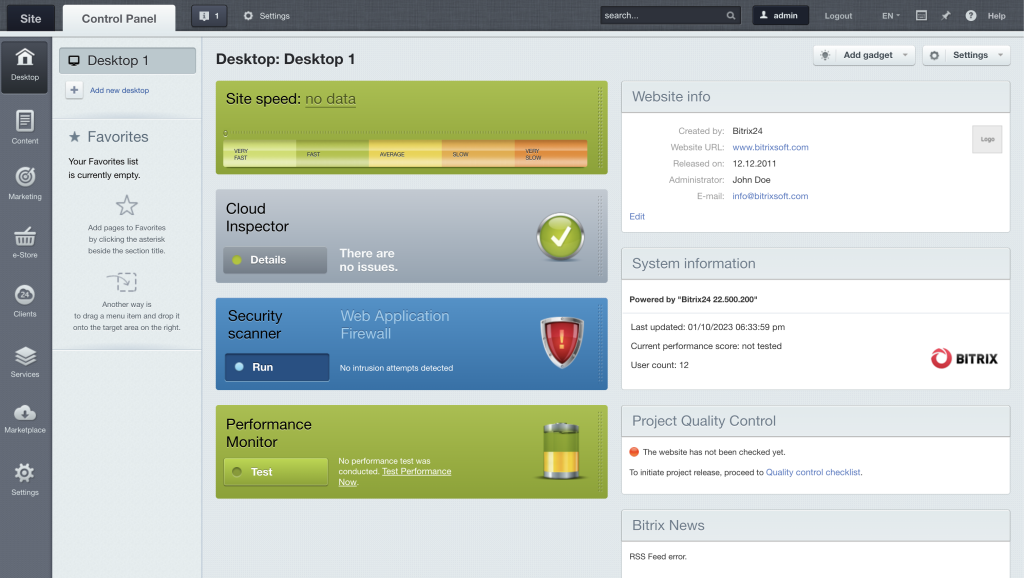Open the e-Store basket icon

click(25, 236)
